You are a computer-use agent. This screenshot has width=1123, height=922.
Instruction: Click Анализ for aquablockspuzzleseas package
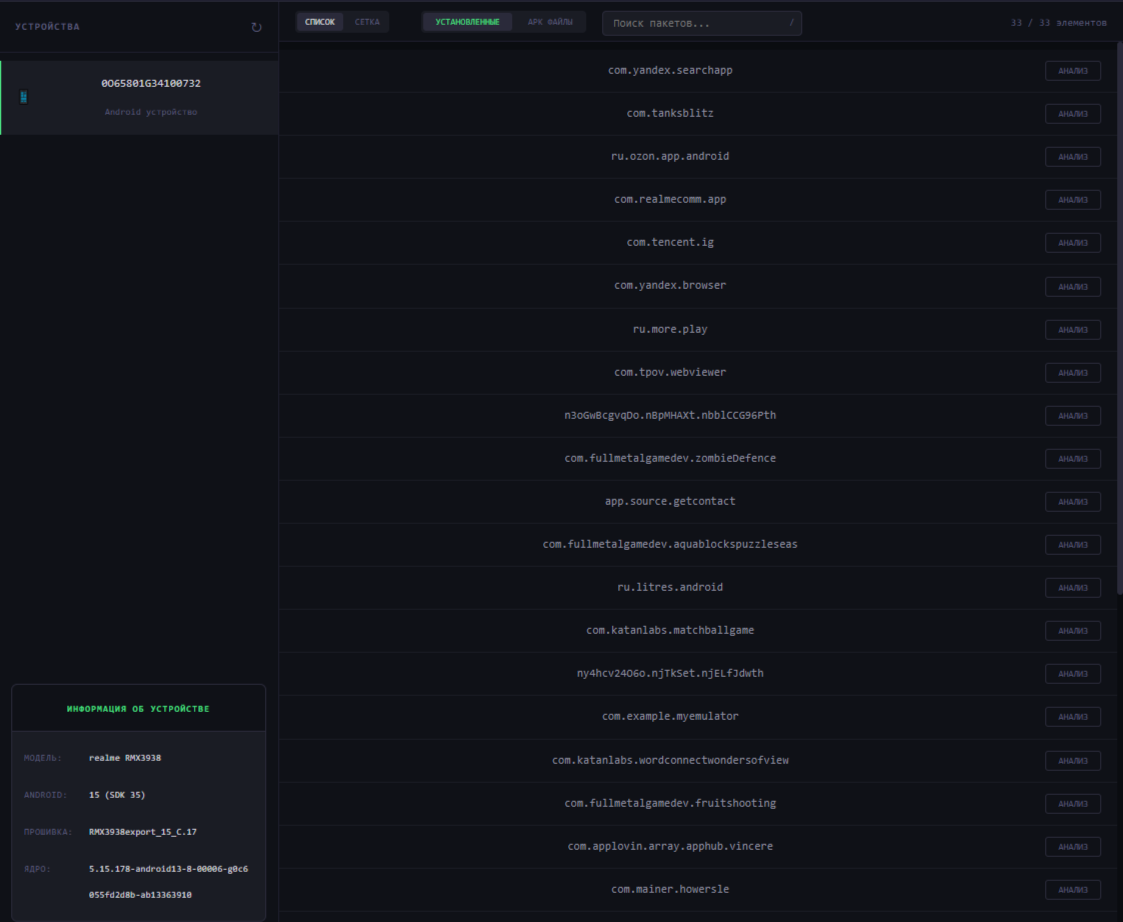point(1072,544)
